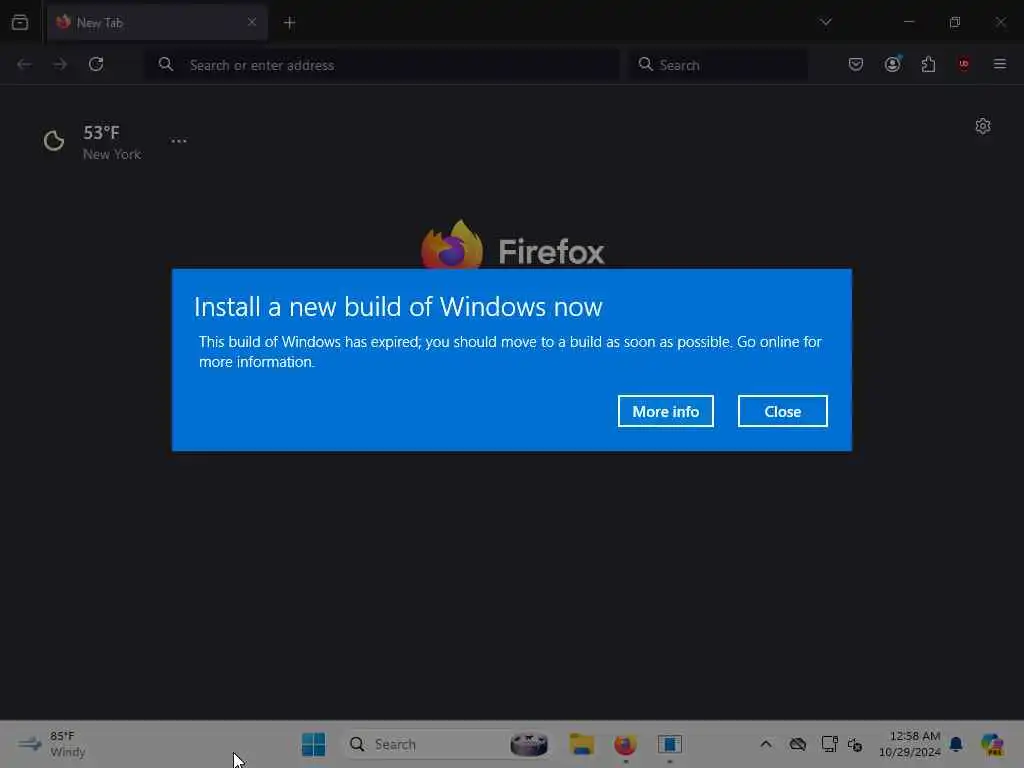The height and width of the screenshot is (768, 1024).
Task: Open the Firefox account icon
Action: tap(892, 64)
